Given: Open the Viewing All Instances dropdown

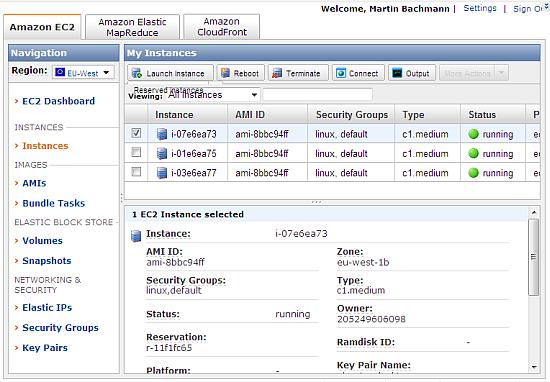Looking at the screenshot, I should coord(212,95).
